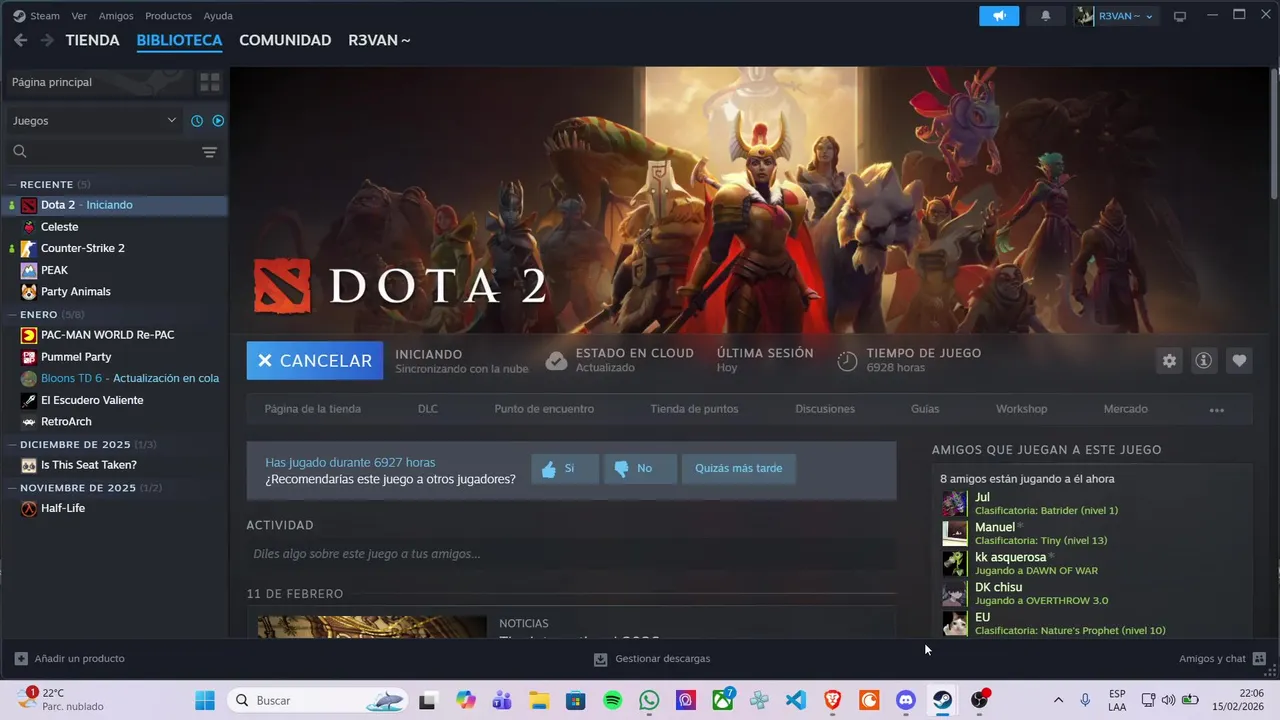Image resolution: width=1280 pixels, height=720 pixels.
Task: Click the page vertical scrollbar
Action: click(1274, 135)
